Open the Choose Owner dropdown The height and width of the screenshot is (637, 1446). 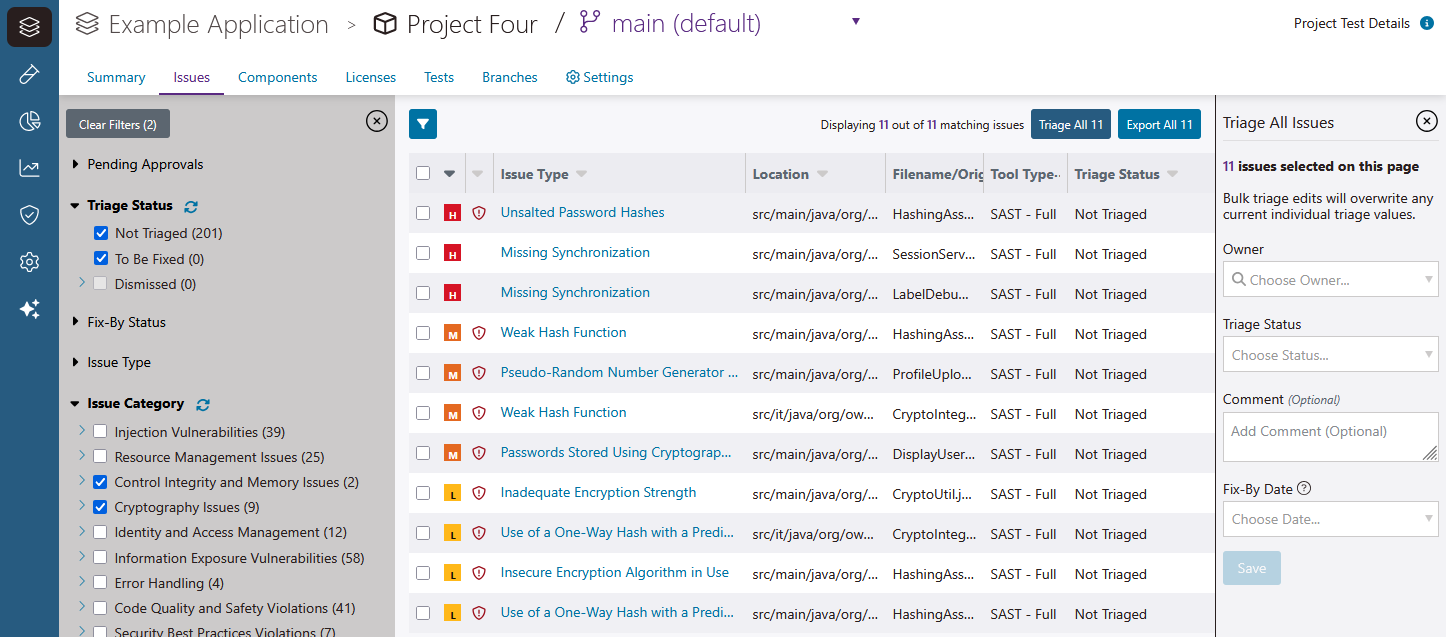tap(1330, 280)
